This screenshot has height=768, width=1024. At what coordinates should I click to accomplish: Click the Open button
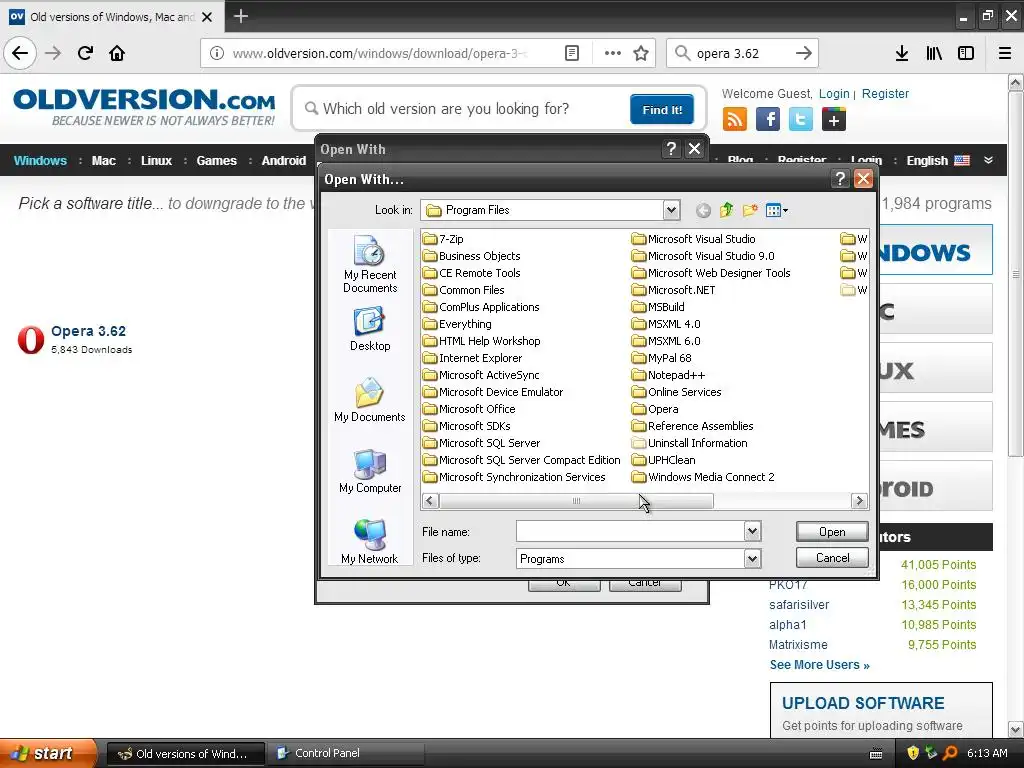tap(832, 532)
